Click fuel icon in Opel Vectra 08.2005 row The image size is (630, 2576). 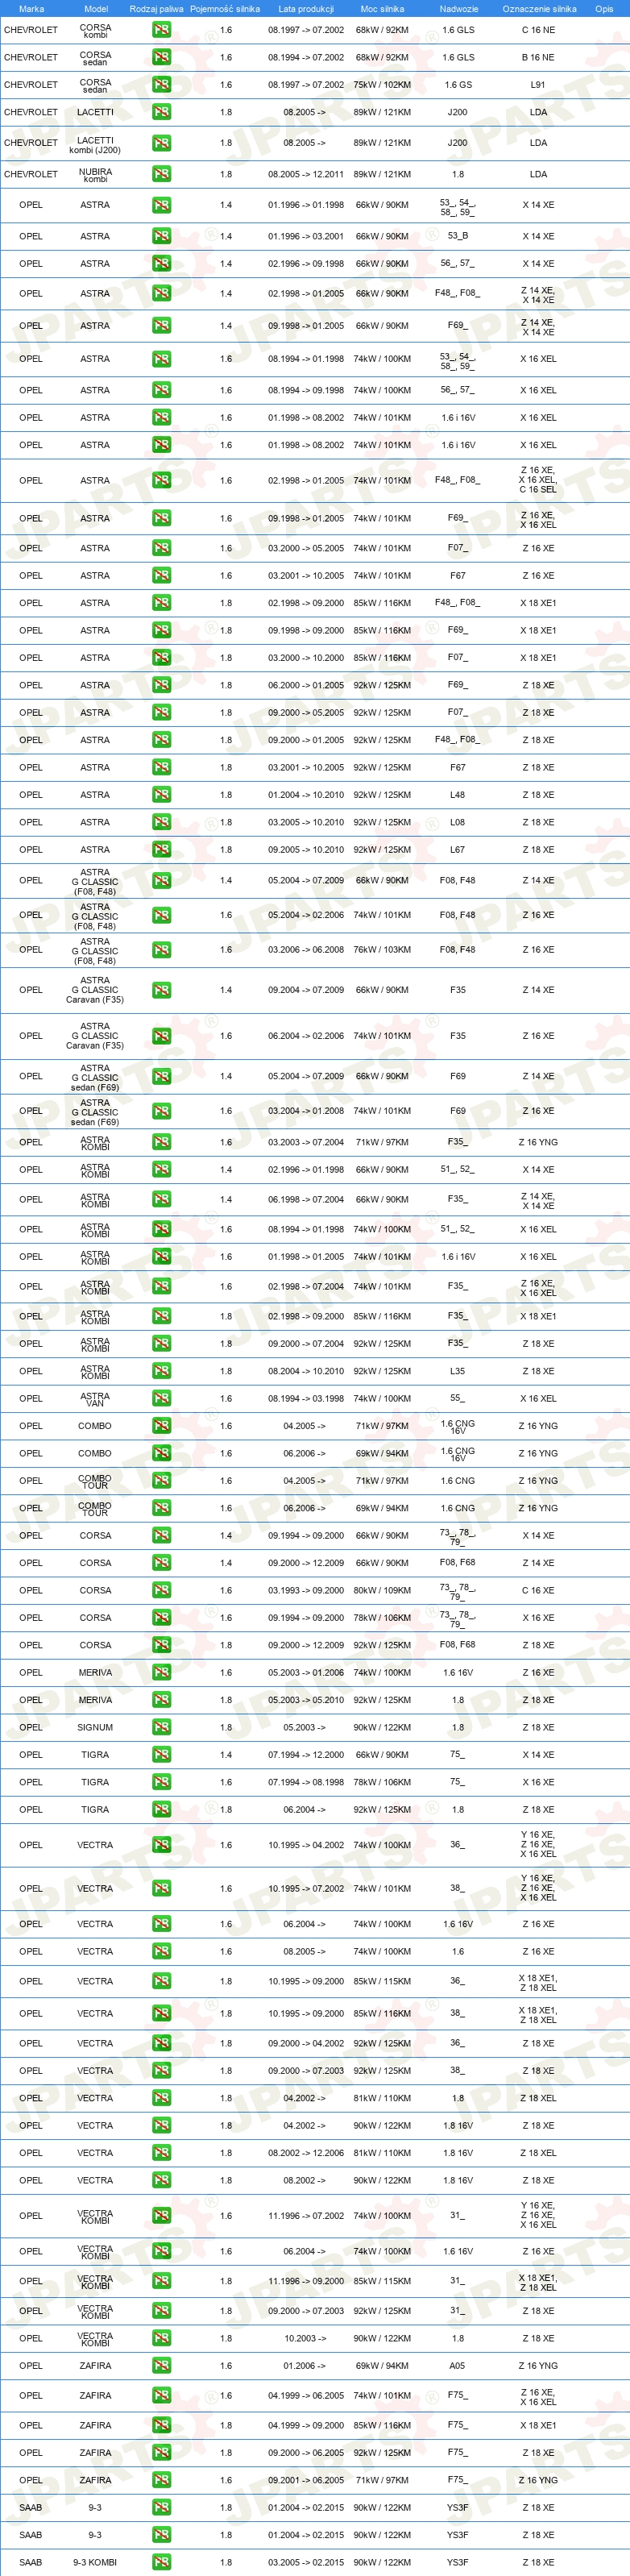coord(161,1951)
